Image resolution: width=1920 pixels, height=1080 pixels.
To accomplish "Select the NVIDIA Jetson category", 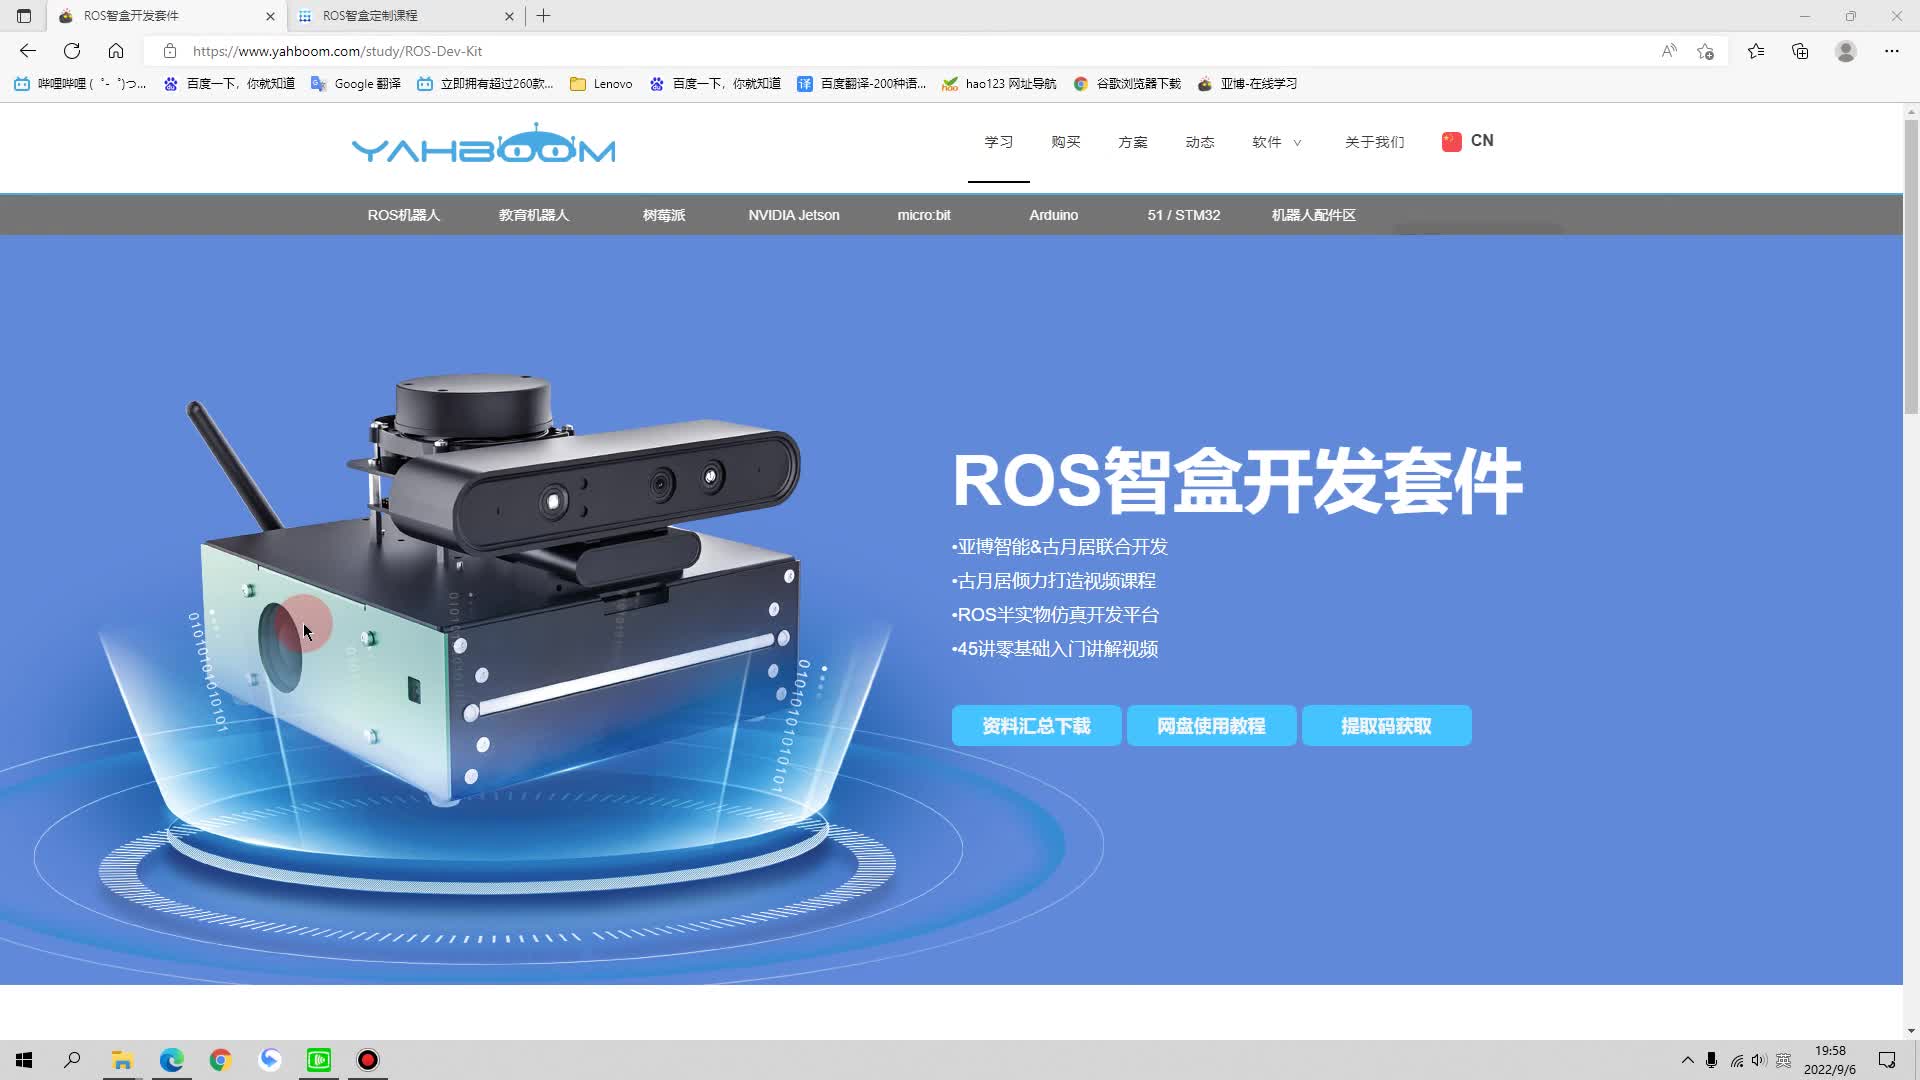I will click(794, 215).
